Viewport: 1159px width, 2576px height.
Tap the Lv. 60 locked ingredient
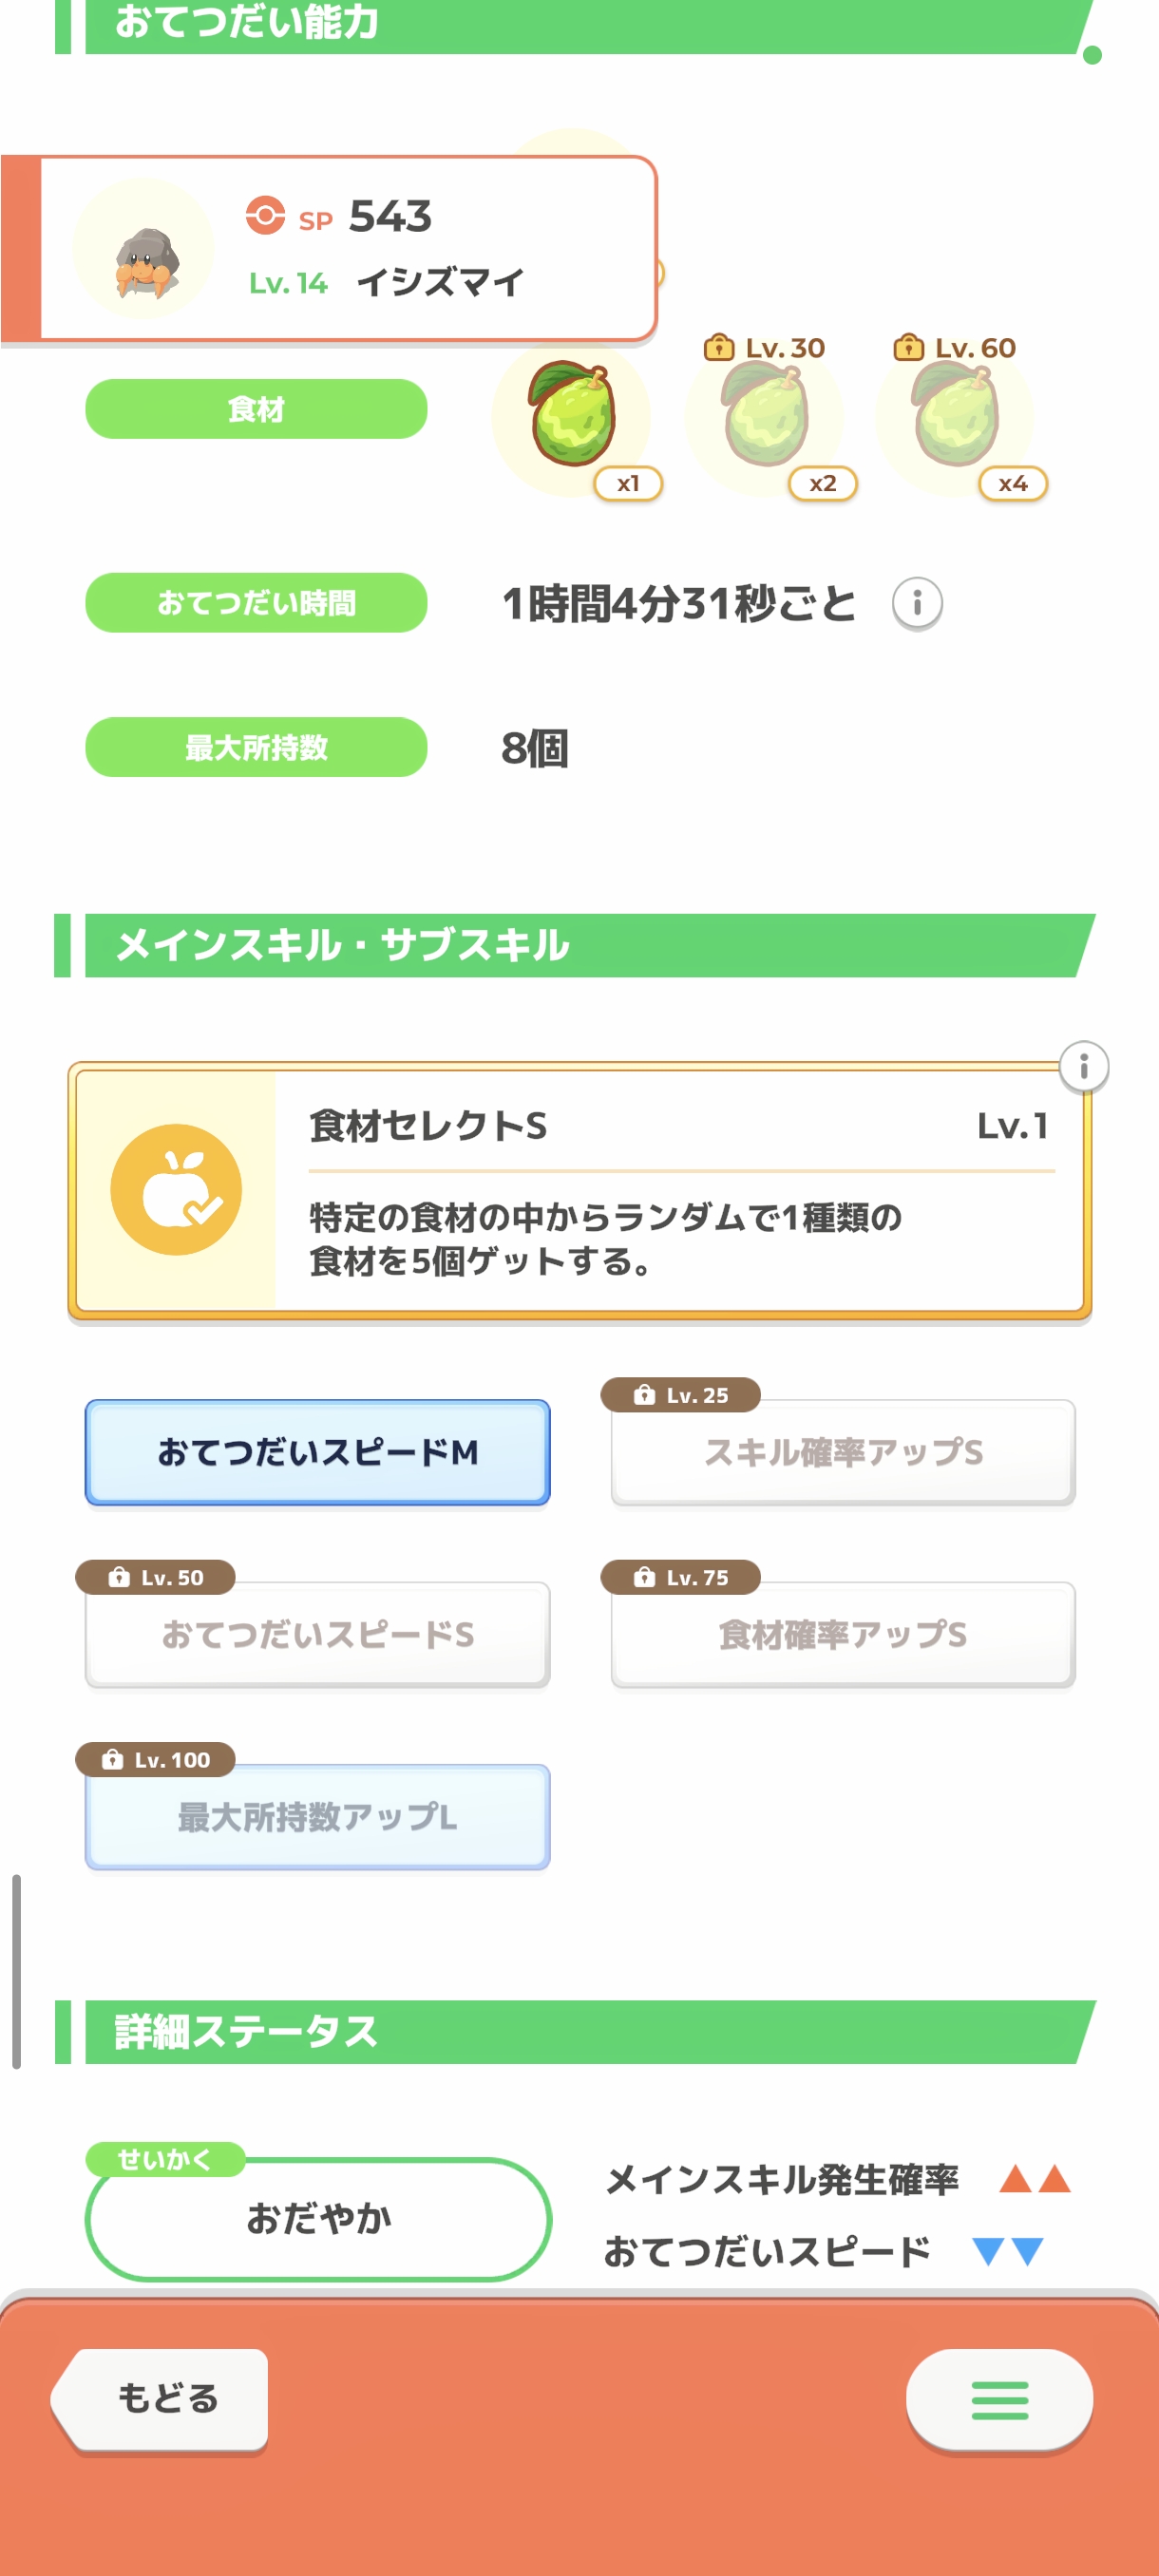click(955, 416)
